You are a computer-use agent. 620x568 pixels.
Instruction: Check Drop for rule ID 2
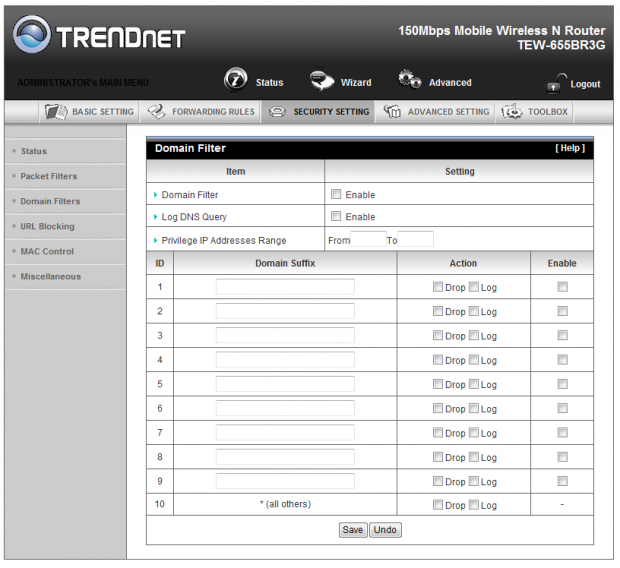pyautogui.click(x=438, y=311)
